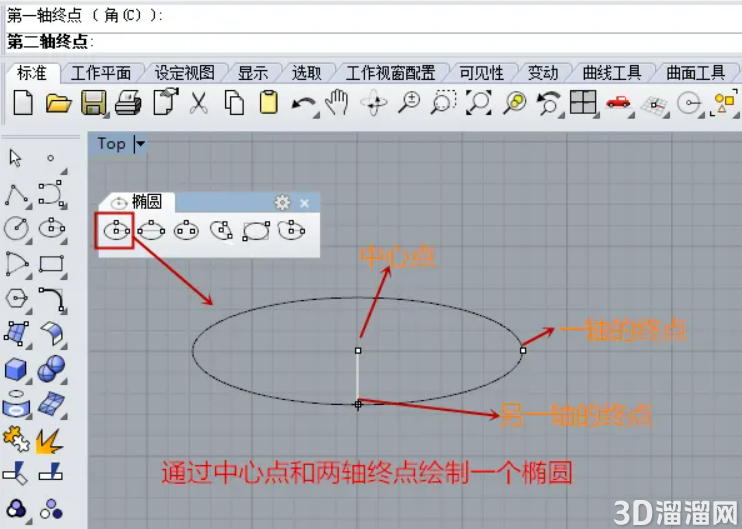Click the Undo arrow icon

pos(303,104)
